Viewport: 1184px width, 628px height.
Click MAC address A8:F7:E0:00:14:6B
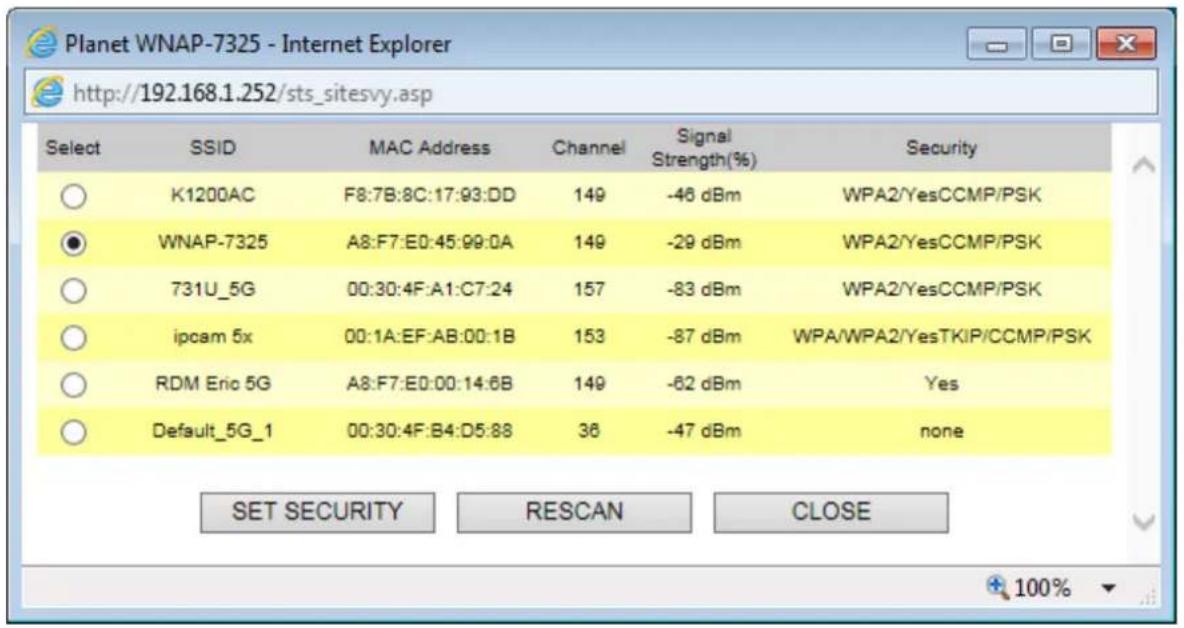(x=430, y=383)
